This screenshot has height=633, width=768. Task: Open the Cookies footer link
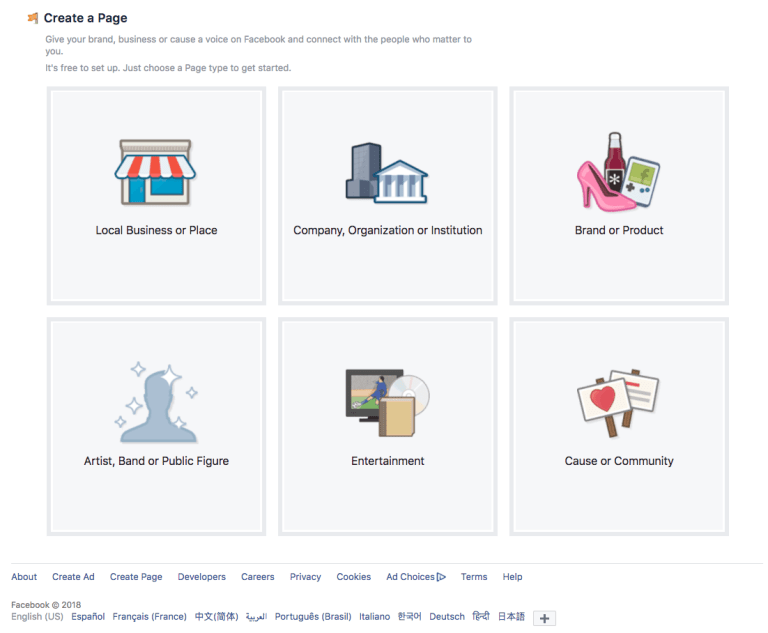click(353, 577)
